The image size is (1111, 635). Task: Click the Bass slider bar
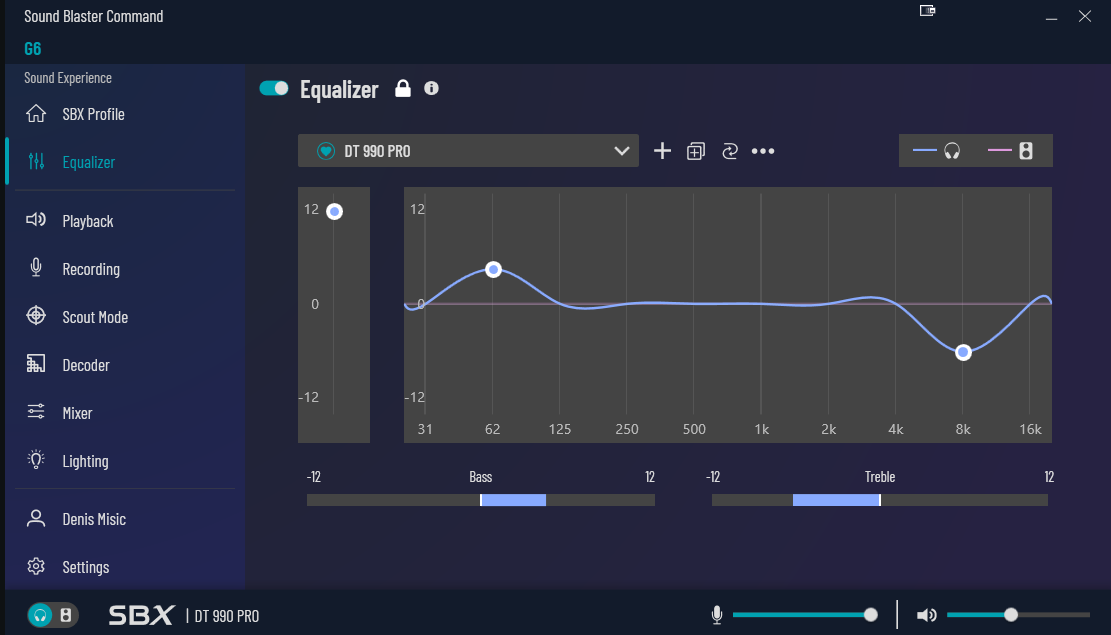click(x=480, y=500)
